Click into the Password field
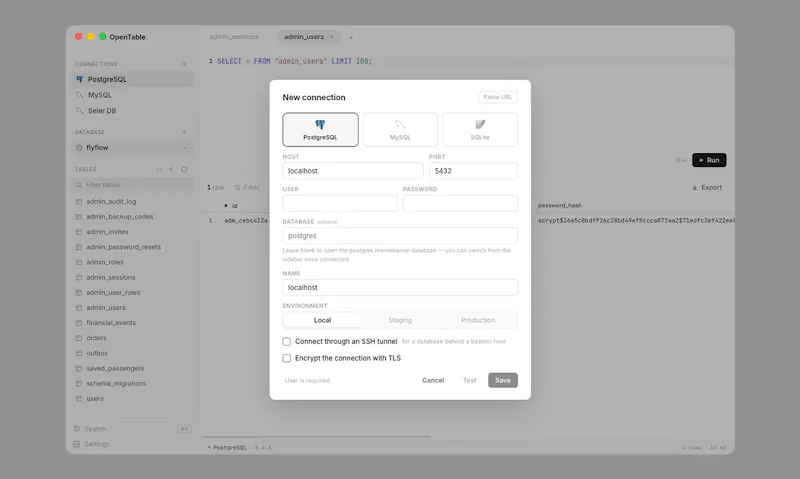 (460, 203)
